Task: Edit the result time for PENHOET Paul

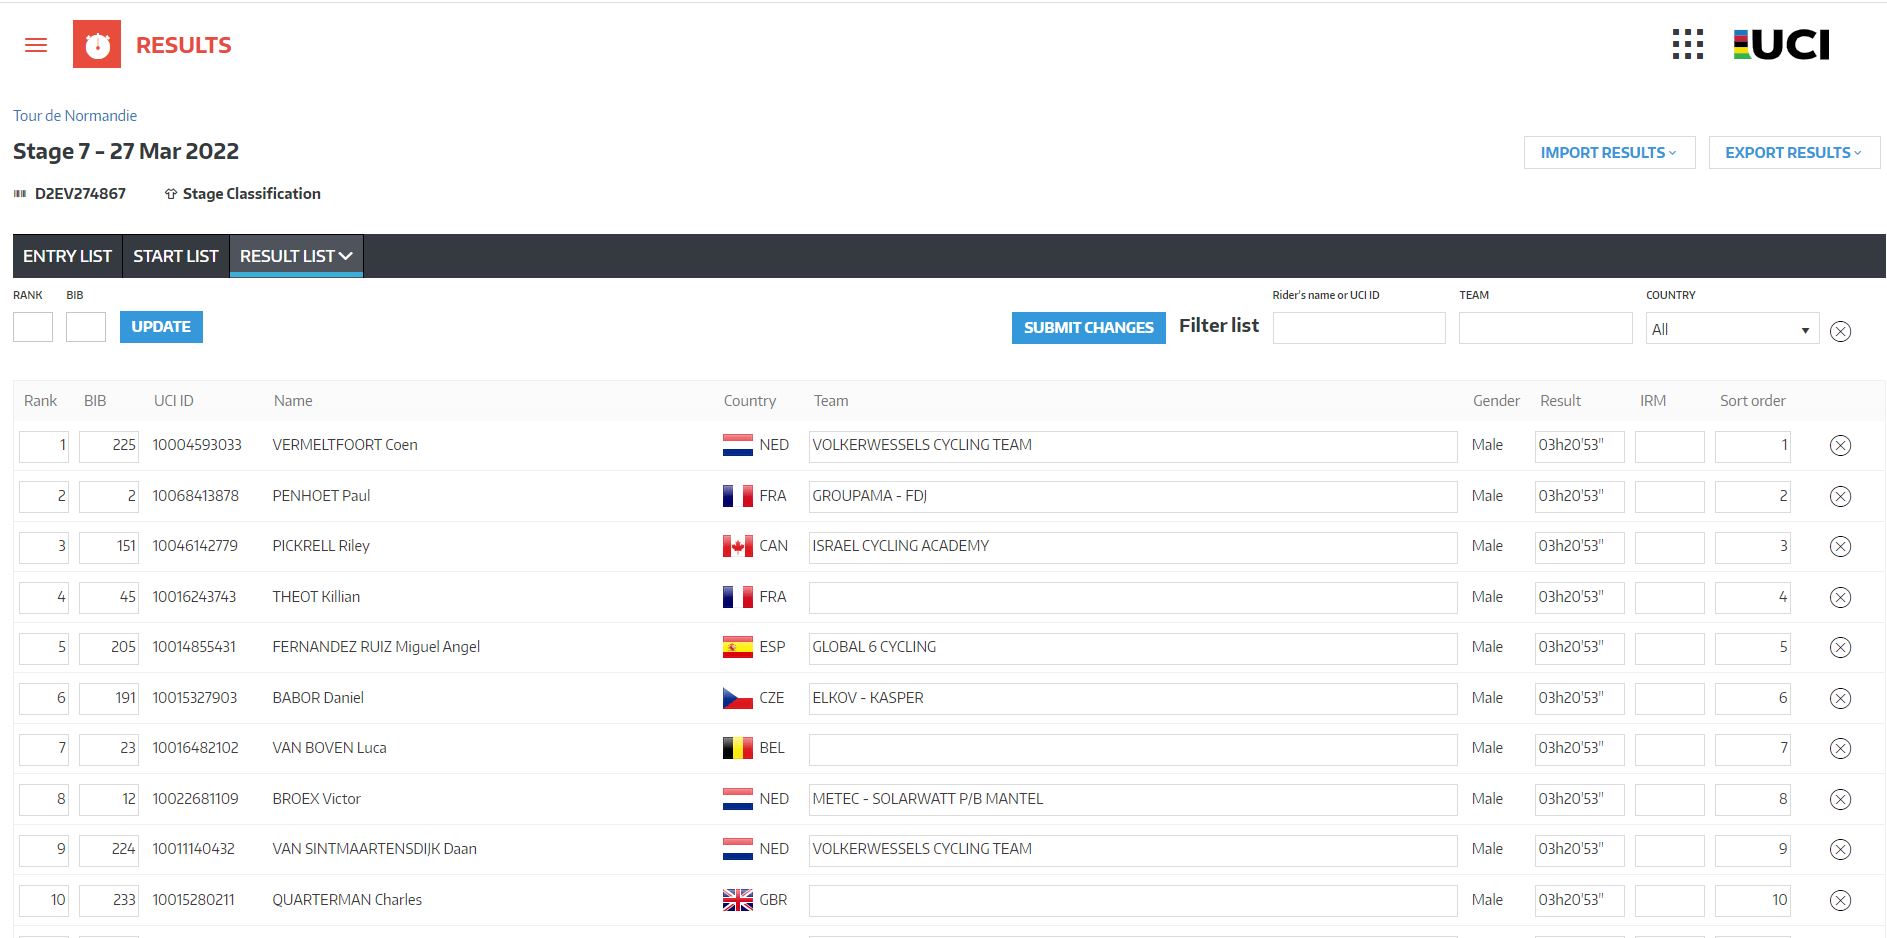Action: (1580, 497)
